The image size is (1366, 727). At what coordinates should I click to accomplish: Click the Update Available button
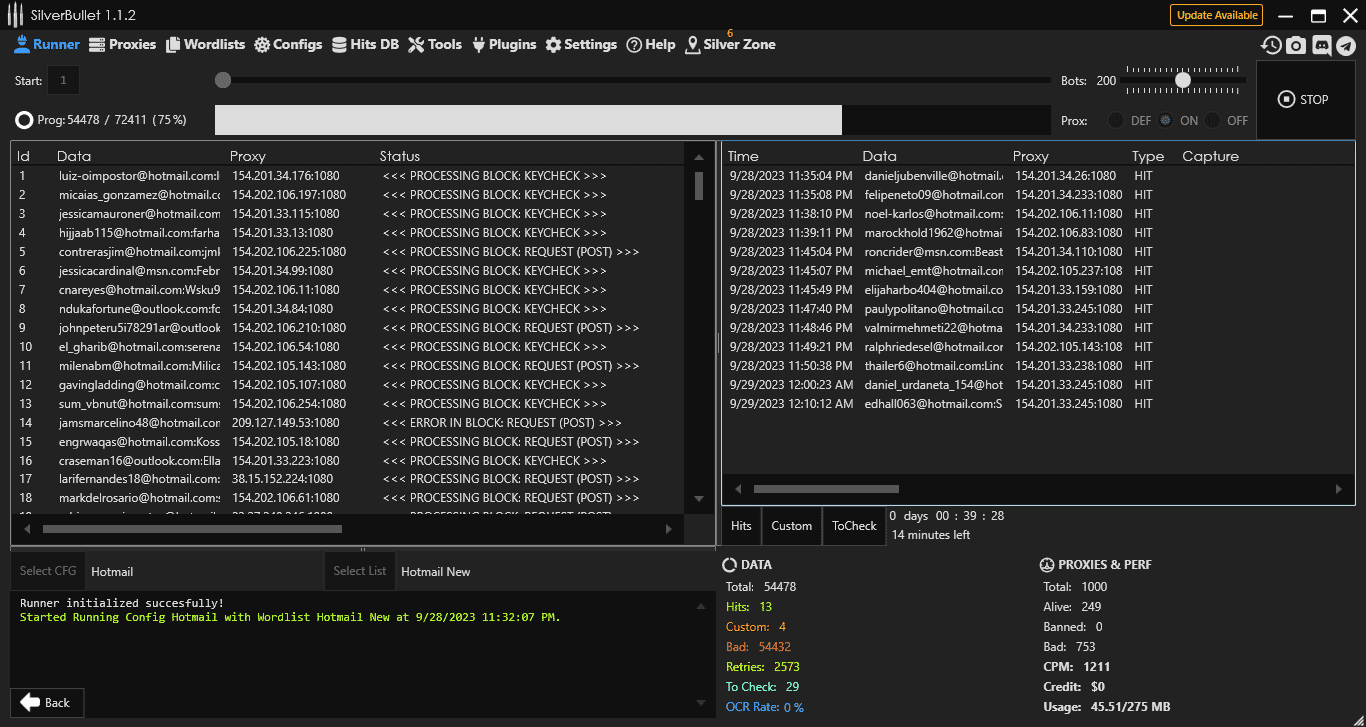(1216, 15)
